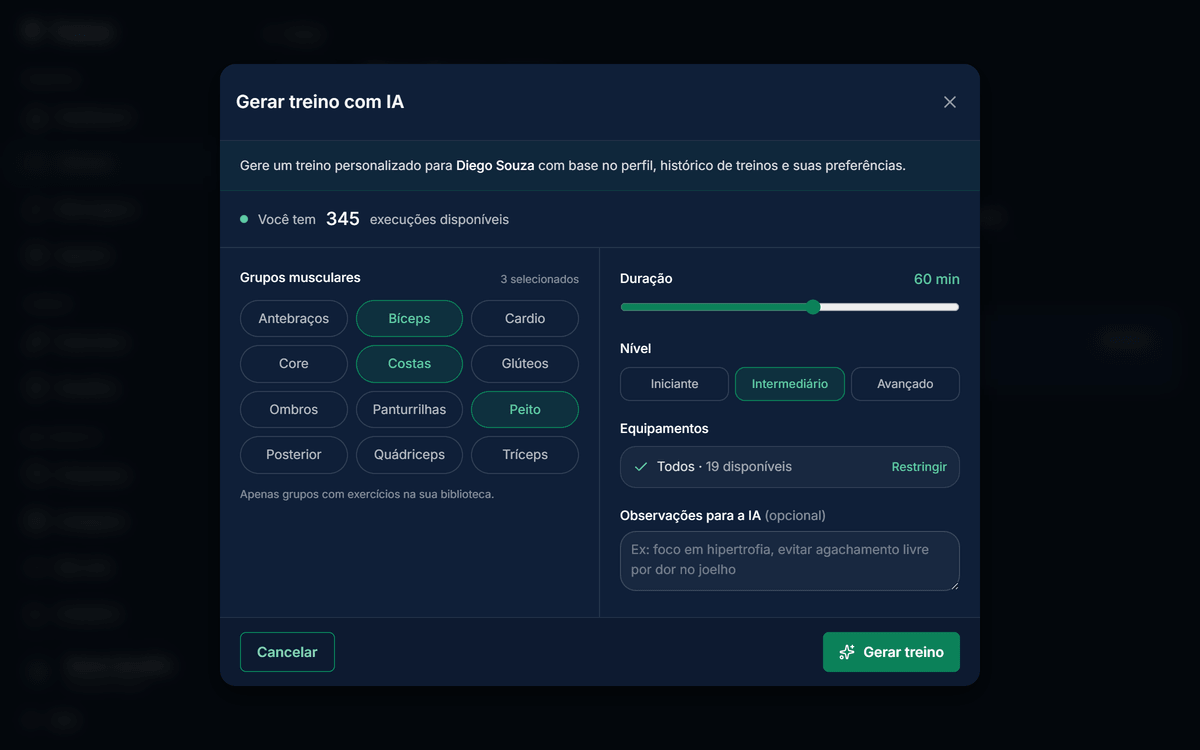This screenshot has height=750, width=1200.
Task: Click the Duração slider thumb
Action: (x=813, y=307)
